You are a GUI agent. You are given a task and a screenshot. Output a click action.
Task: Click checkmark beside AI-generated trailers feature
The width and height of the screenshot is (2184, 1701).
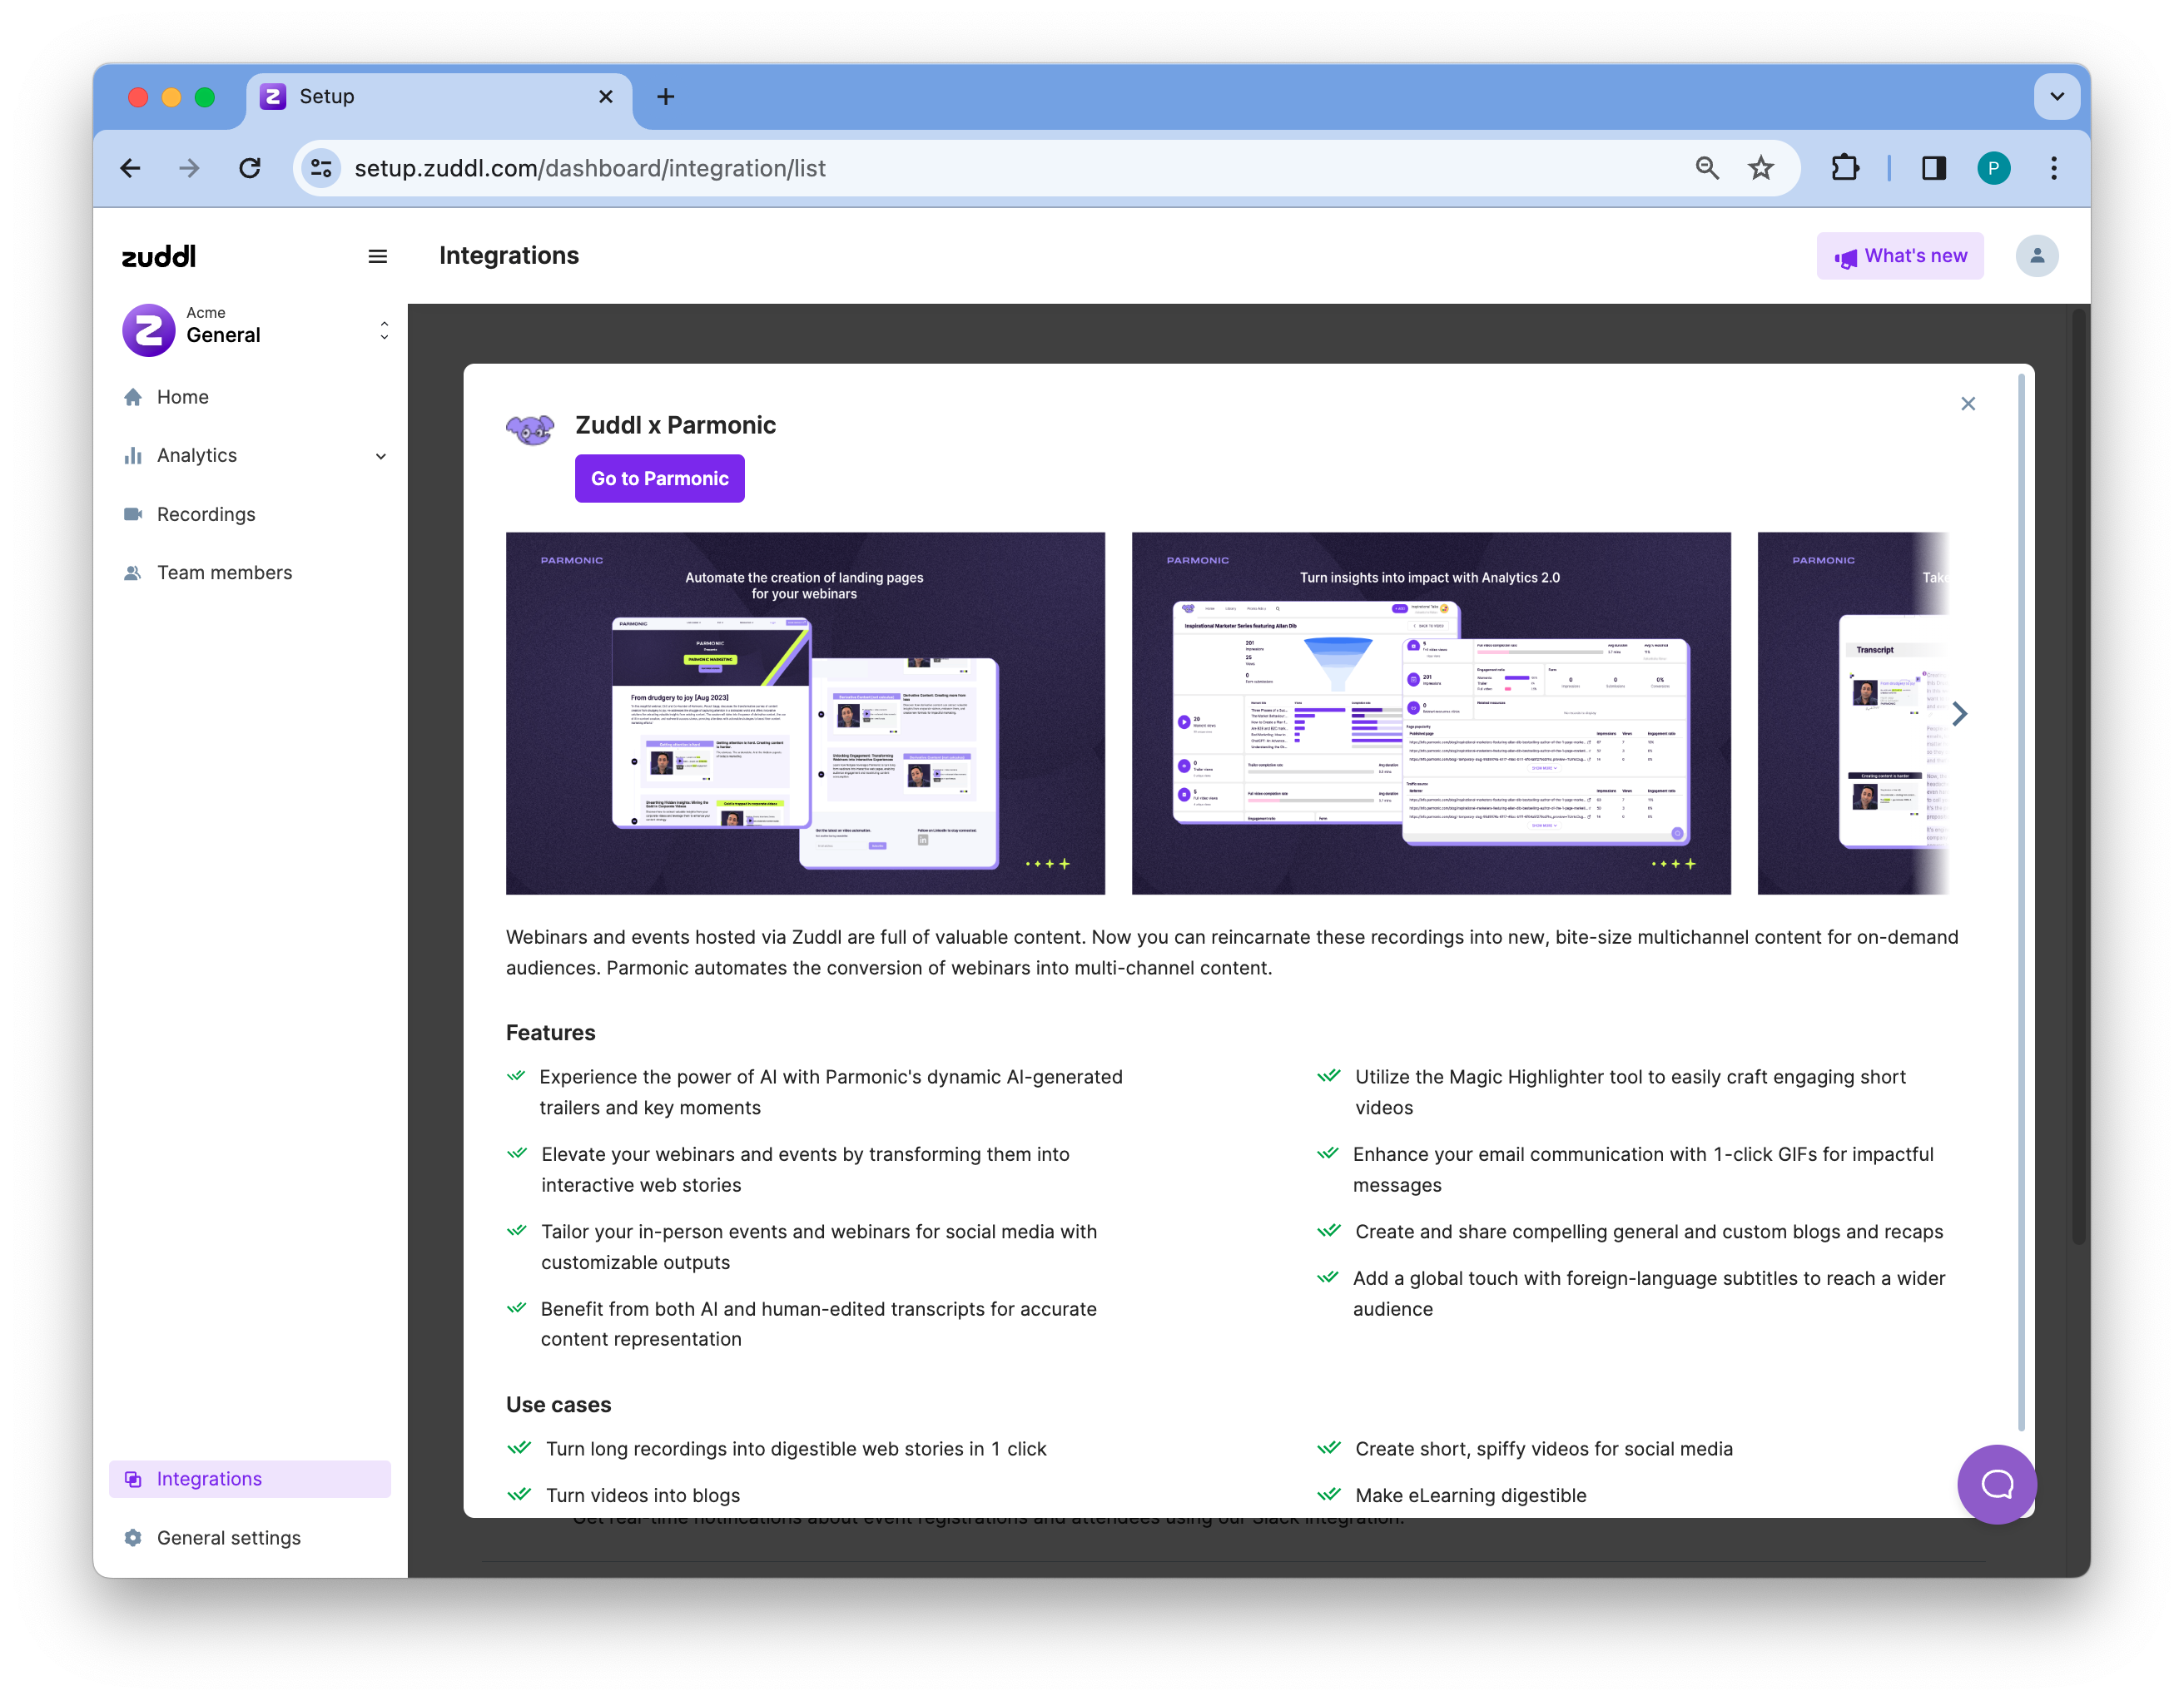pos(516,1077)
